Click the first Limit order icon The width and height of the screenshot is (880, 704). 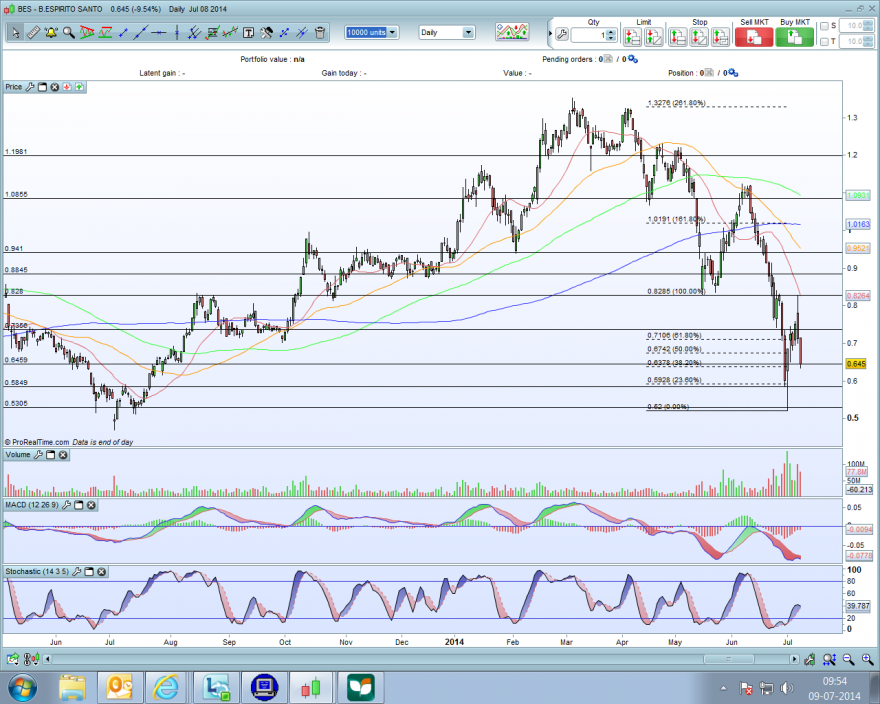[632, 37]
